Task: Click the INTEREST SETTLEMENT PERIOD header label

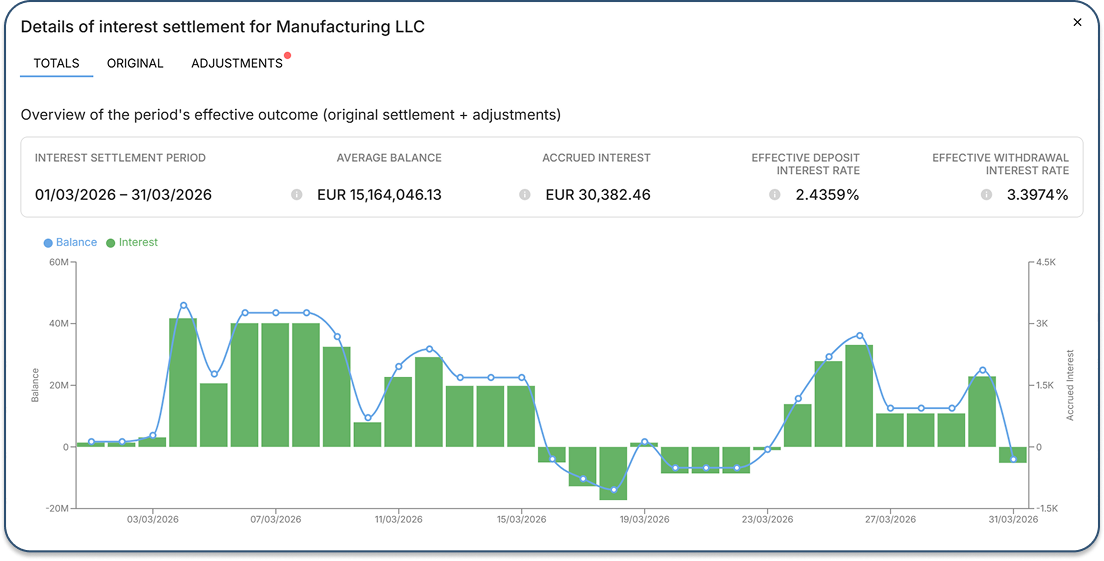Action: point(120,158)
